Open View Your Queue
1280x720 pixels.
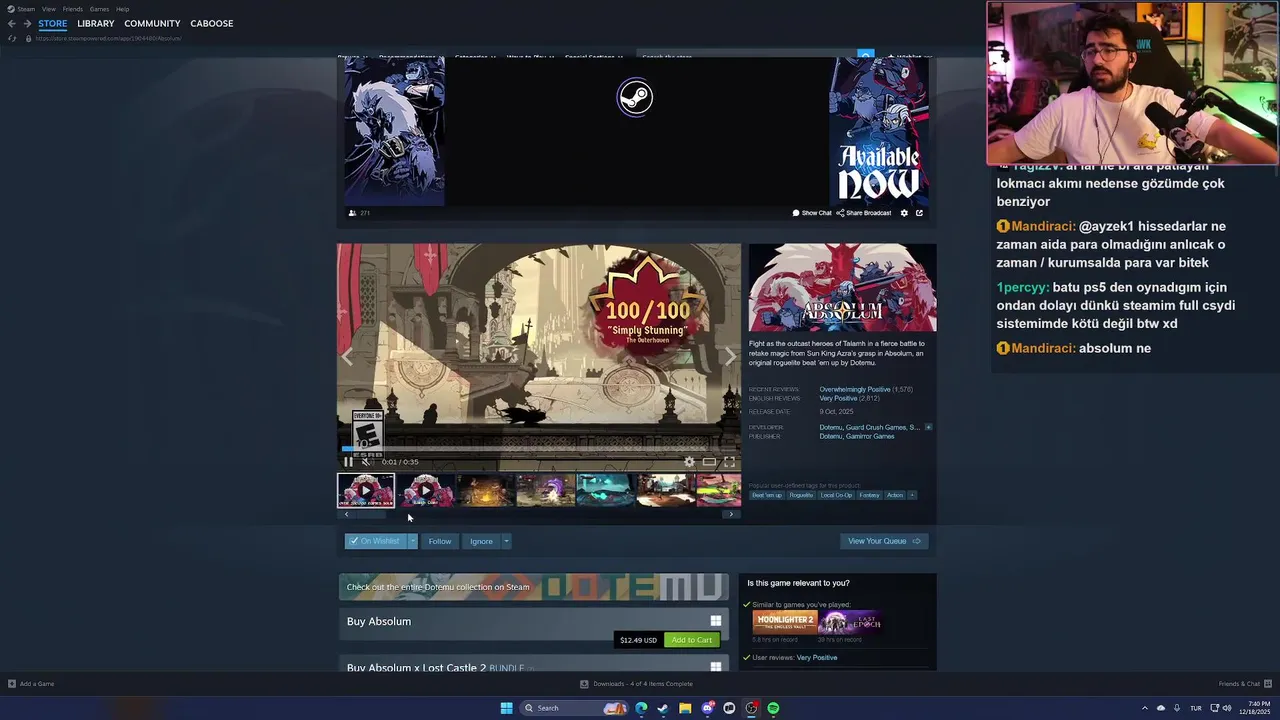coord(884,541)
